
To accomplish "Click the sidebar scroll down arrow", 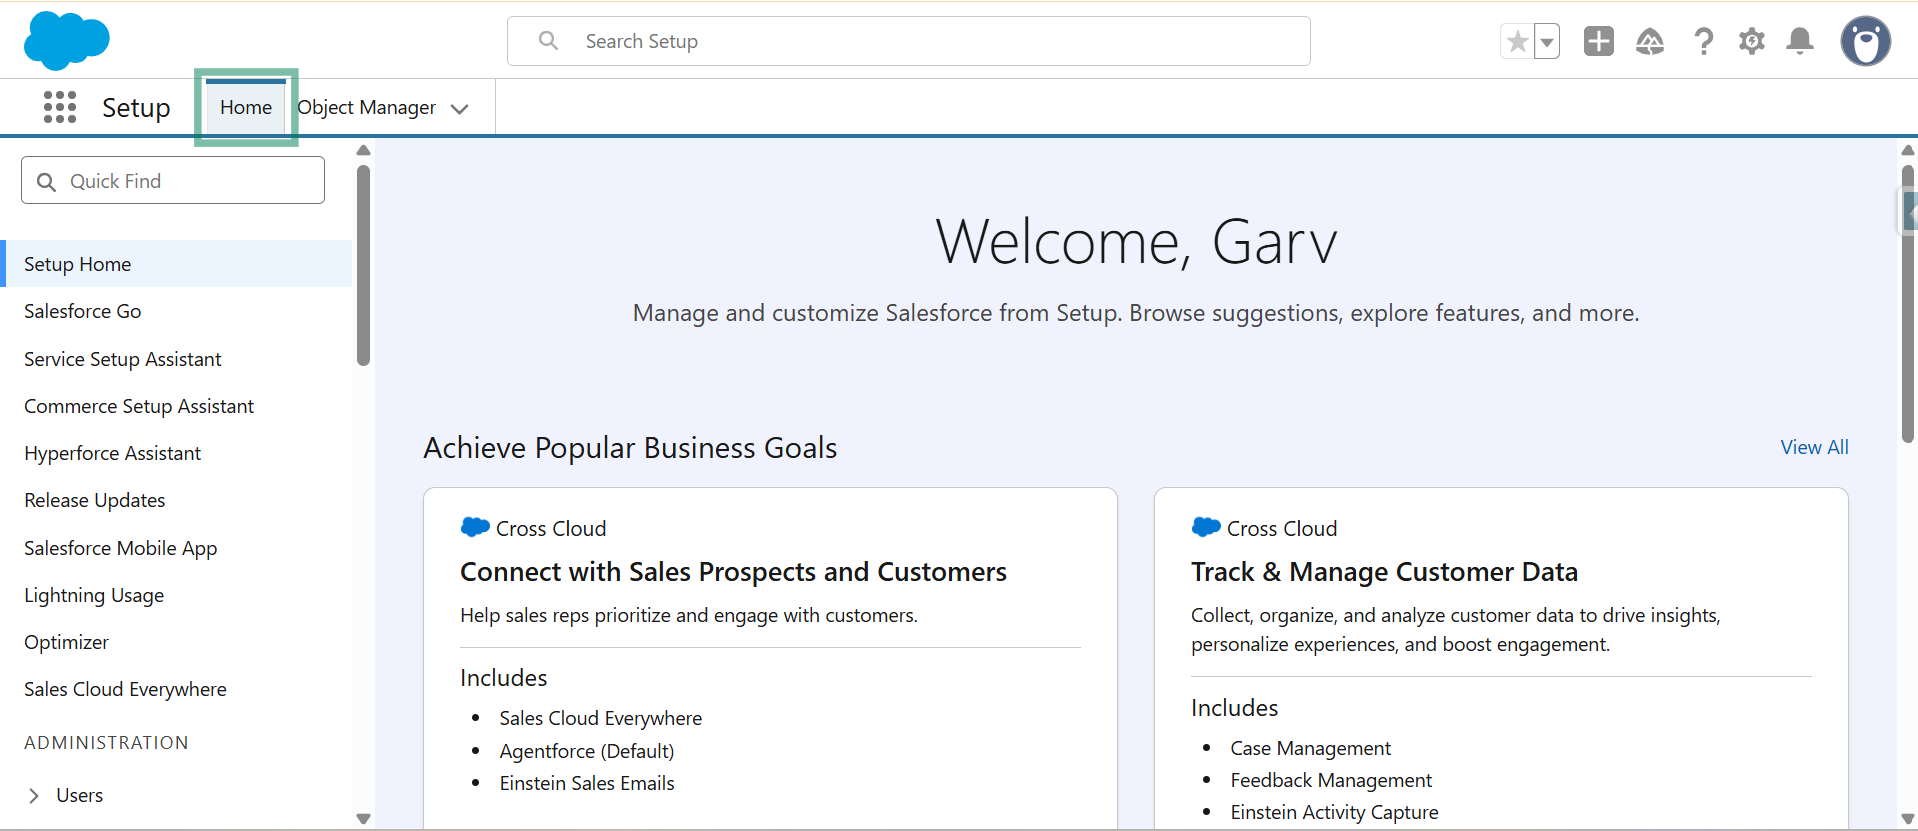I will [x=363, y=818].
